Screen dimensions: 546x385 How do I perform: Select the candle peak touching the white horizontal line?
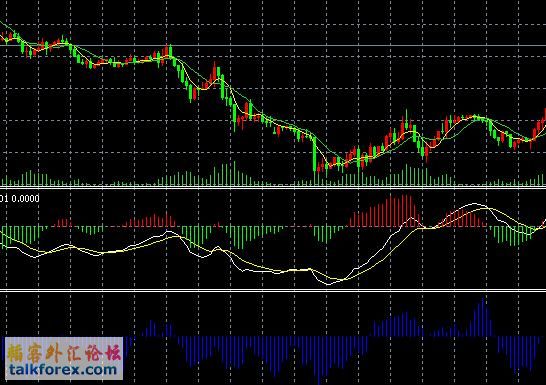169,51
